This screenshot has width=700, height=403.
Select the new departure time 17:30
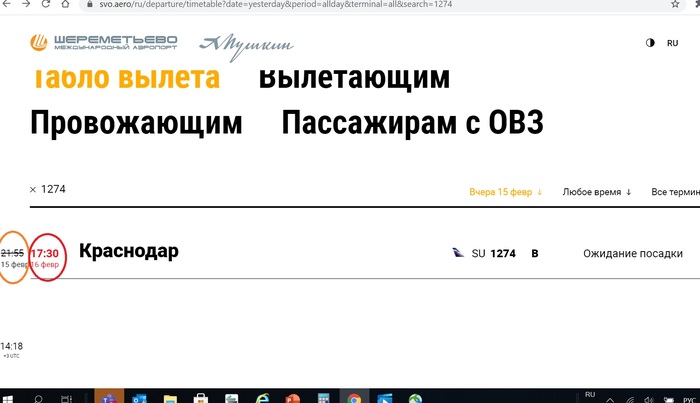click(45, 253)
